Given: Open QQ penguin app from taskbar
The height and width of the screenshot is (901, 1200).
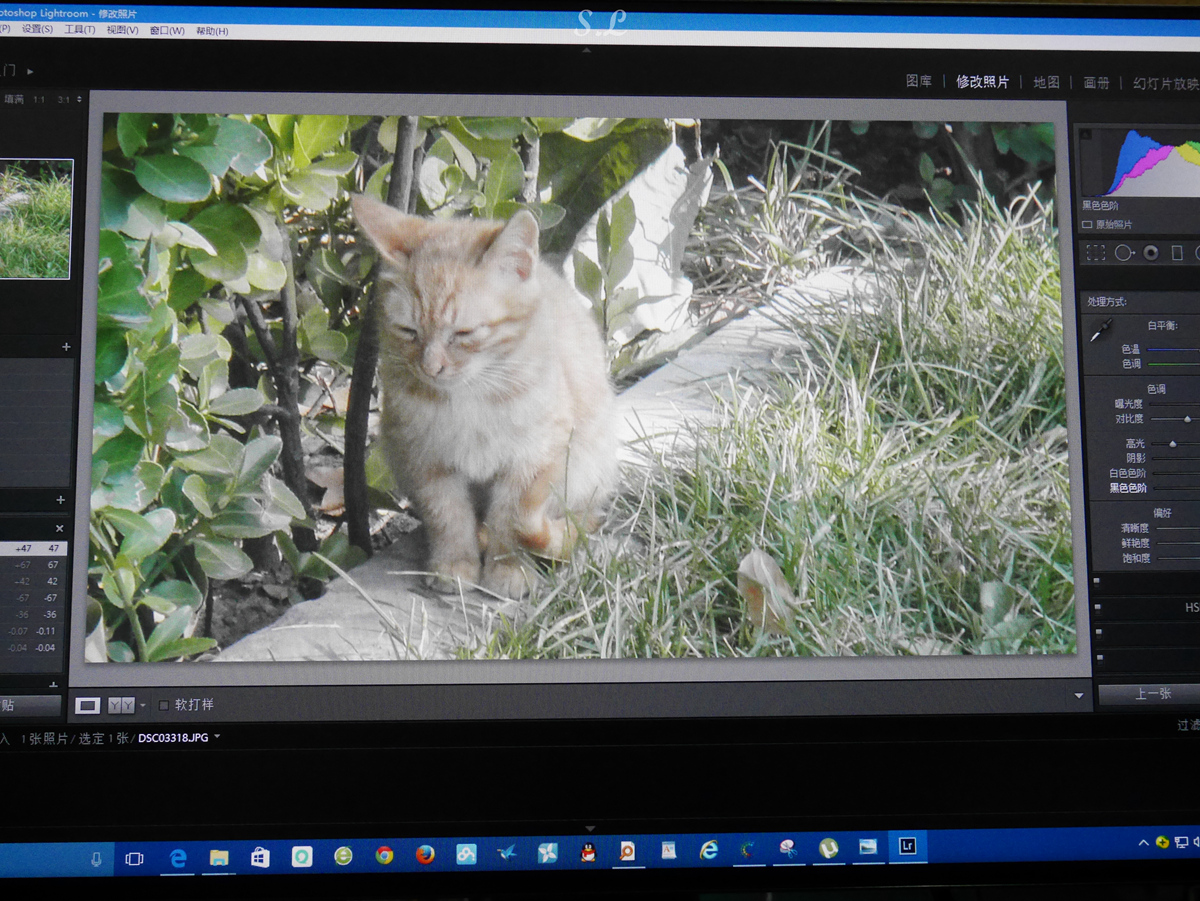Looking at the screenshot, I should (x=588, y=853).
